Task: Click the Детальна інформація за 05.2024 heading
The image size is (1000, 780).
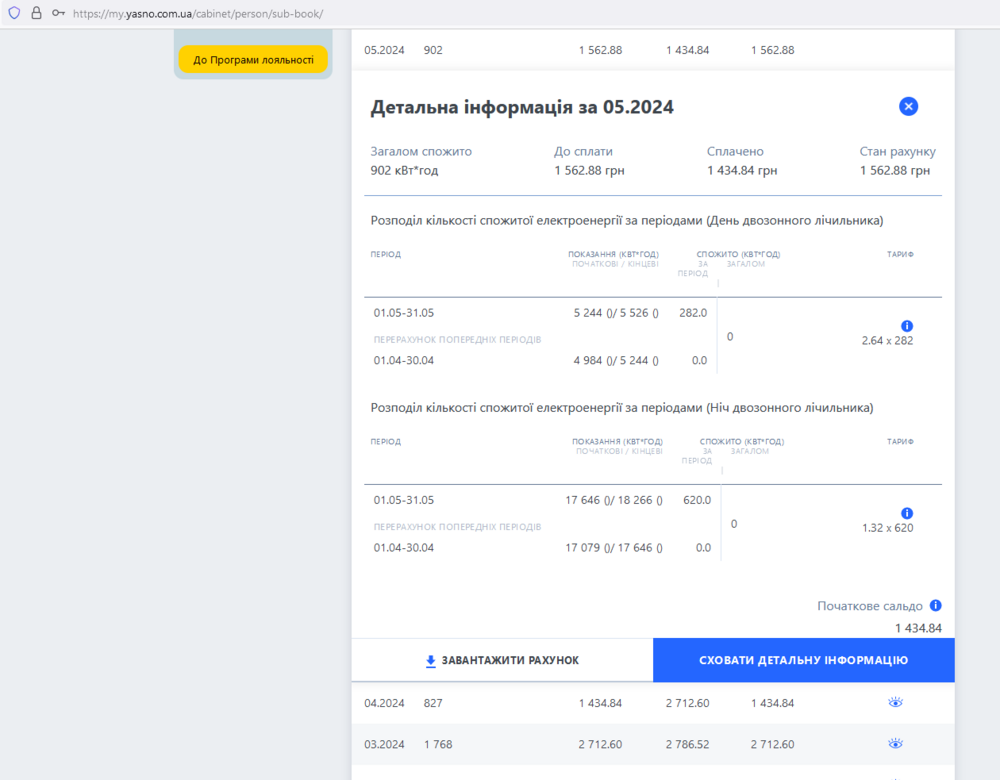Action: click(x=522, y=108)
